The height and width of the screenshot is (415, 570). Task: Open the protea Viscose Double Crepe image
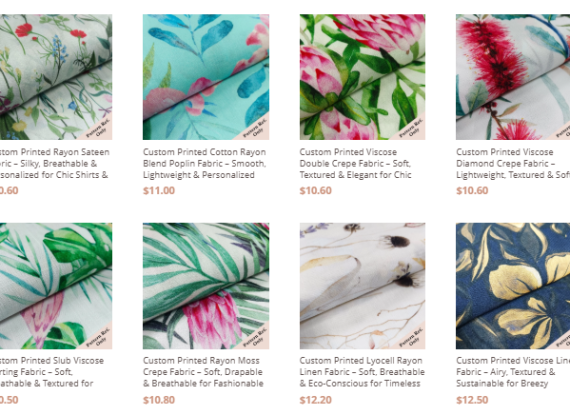tap(362, 77)
